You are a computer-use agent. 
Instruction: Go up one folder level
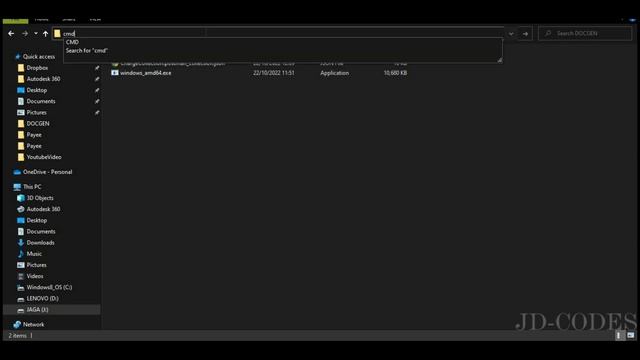(45, 33)
